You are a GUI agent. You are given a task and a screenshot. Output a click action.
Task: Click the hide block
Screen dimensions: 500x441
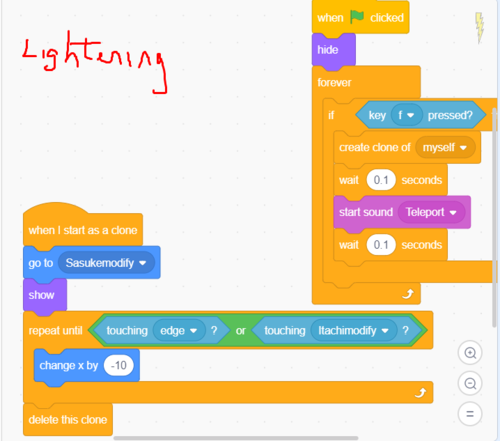[x=334, y=50]
